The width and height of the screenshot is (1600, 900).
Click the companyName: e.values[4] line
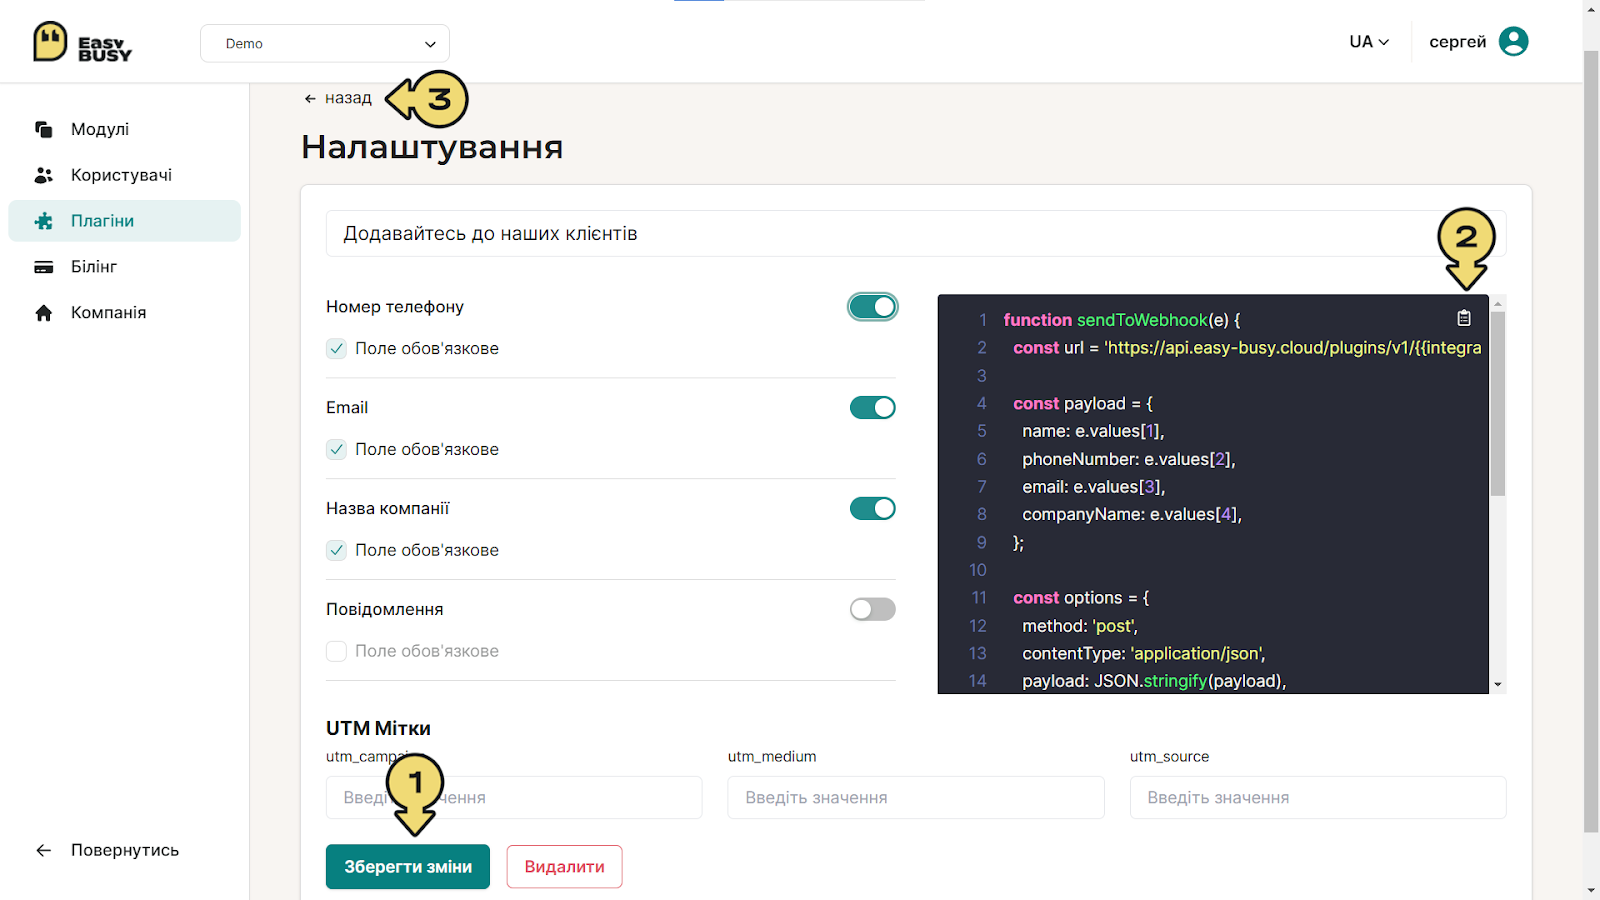(1132, 514)
